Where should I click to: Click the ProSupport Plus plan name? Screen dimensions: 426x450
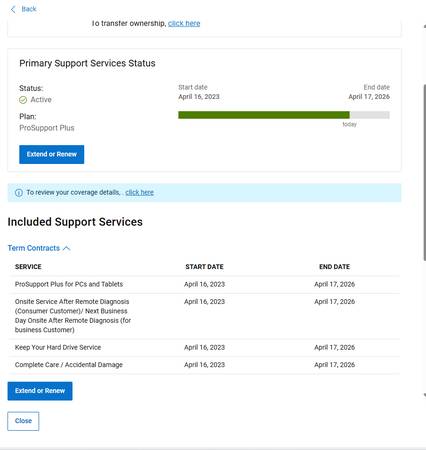[x=47, y=128]
